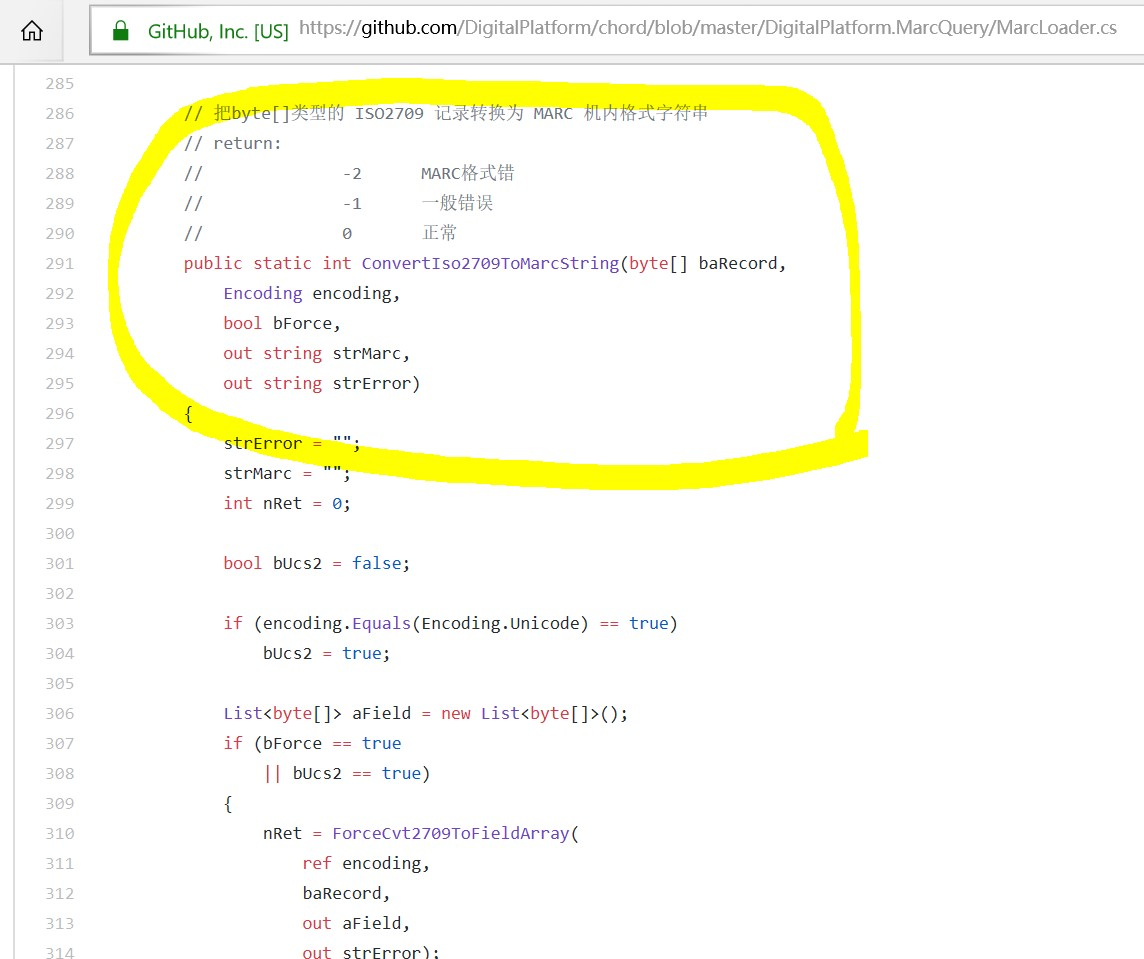Viewport: 1144px width, 959px height.
Task: Click 'MARC格式错' comment text
Action: [468, 173]
